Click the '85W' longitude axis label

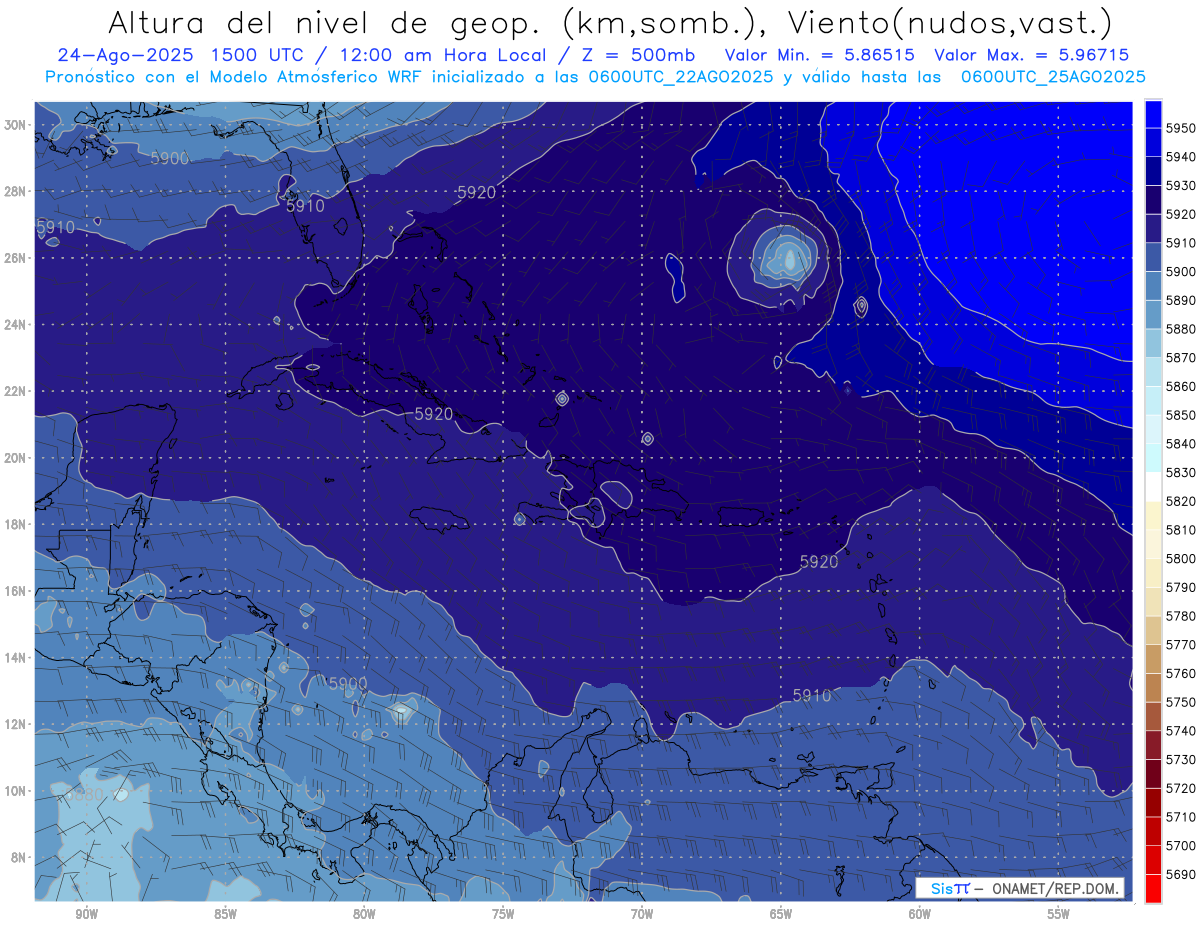pos(225,914)
